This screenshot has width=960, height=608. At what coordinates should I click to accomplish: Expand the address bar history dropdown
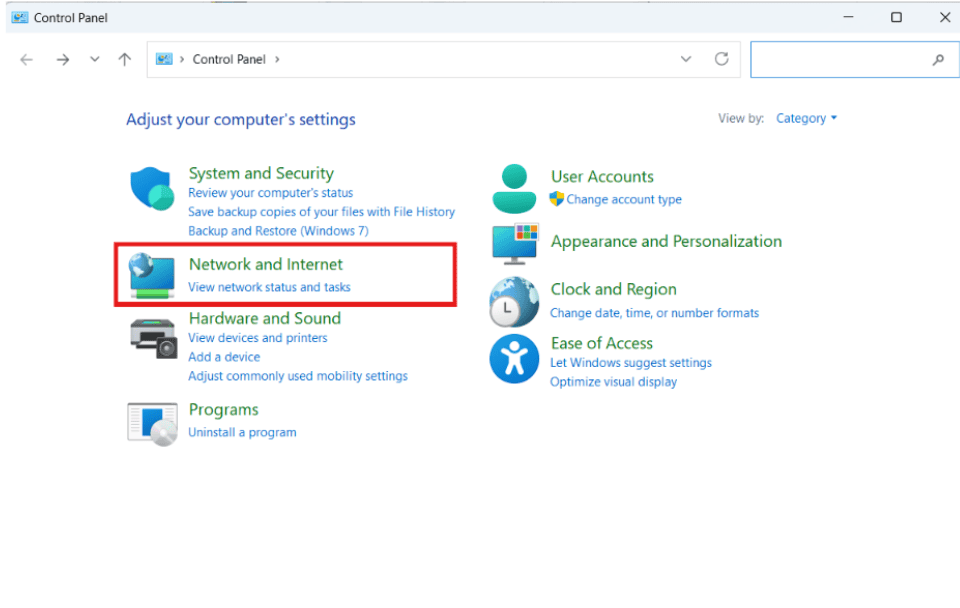[686, 59]
